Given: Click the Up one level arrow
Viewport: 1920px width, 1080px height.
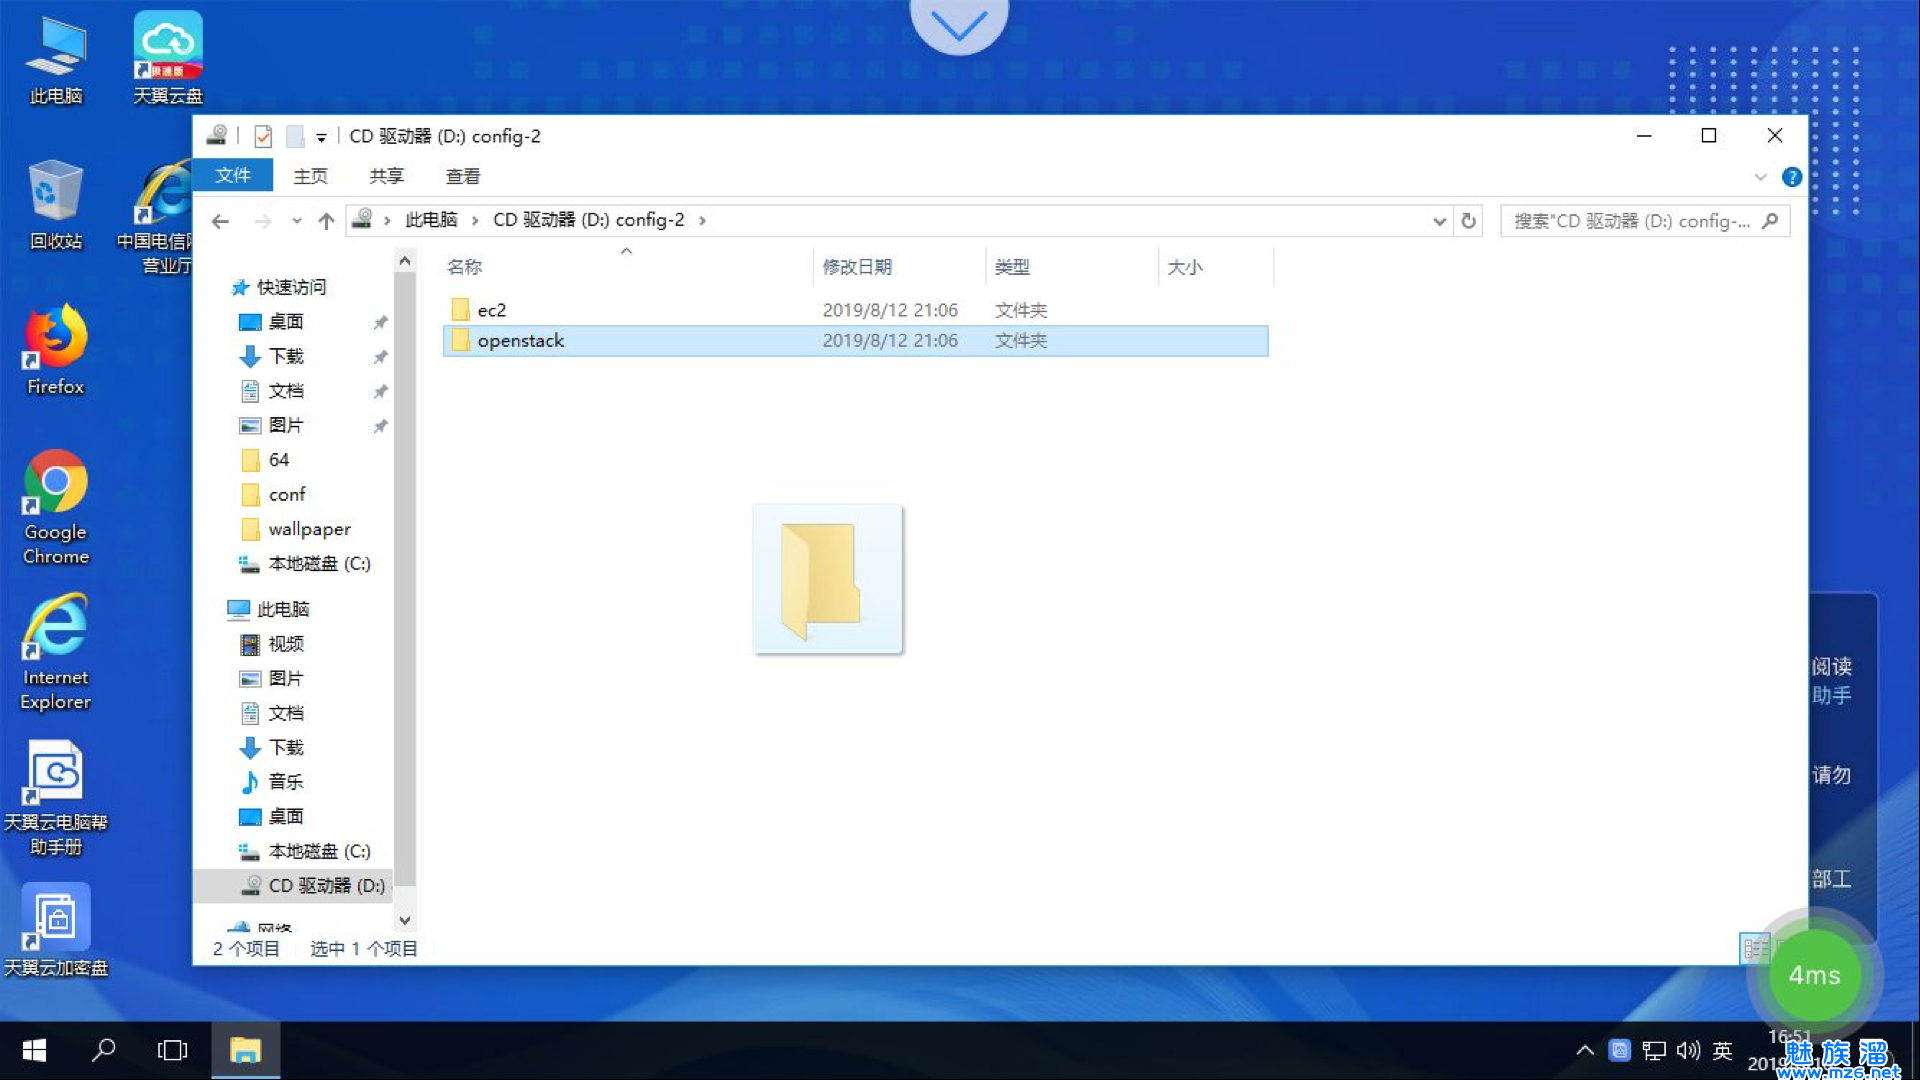Looking at the screenshot, I should coord(326,221).
